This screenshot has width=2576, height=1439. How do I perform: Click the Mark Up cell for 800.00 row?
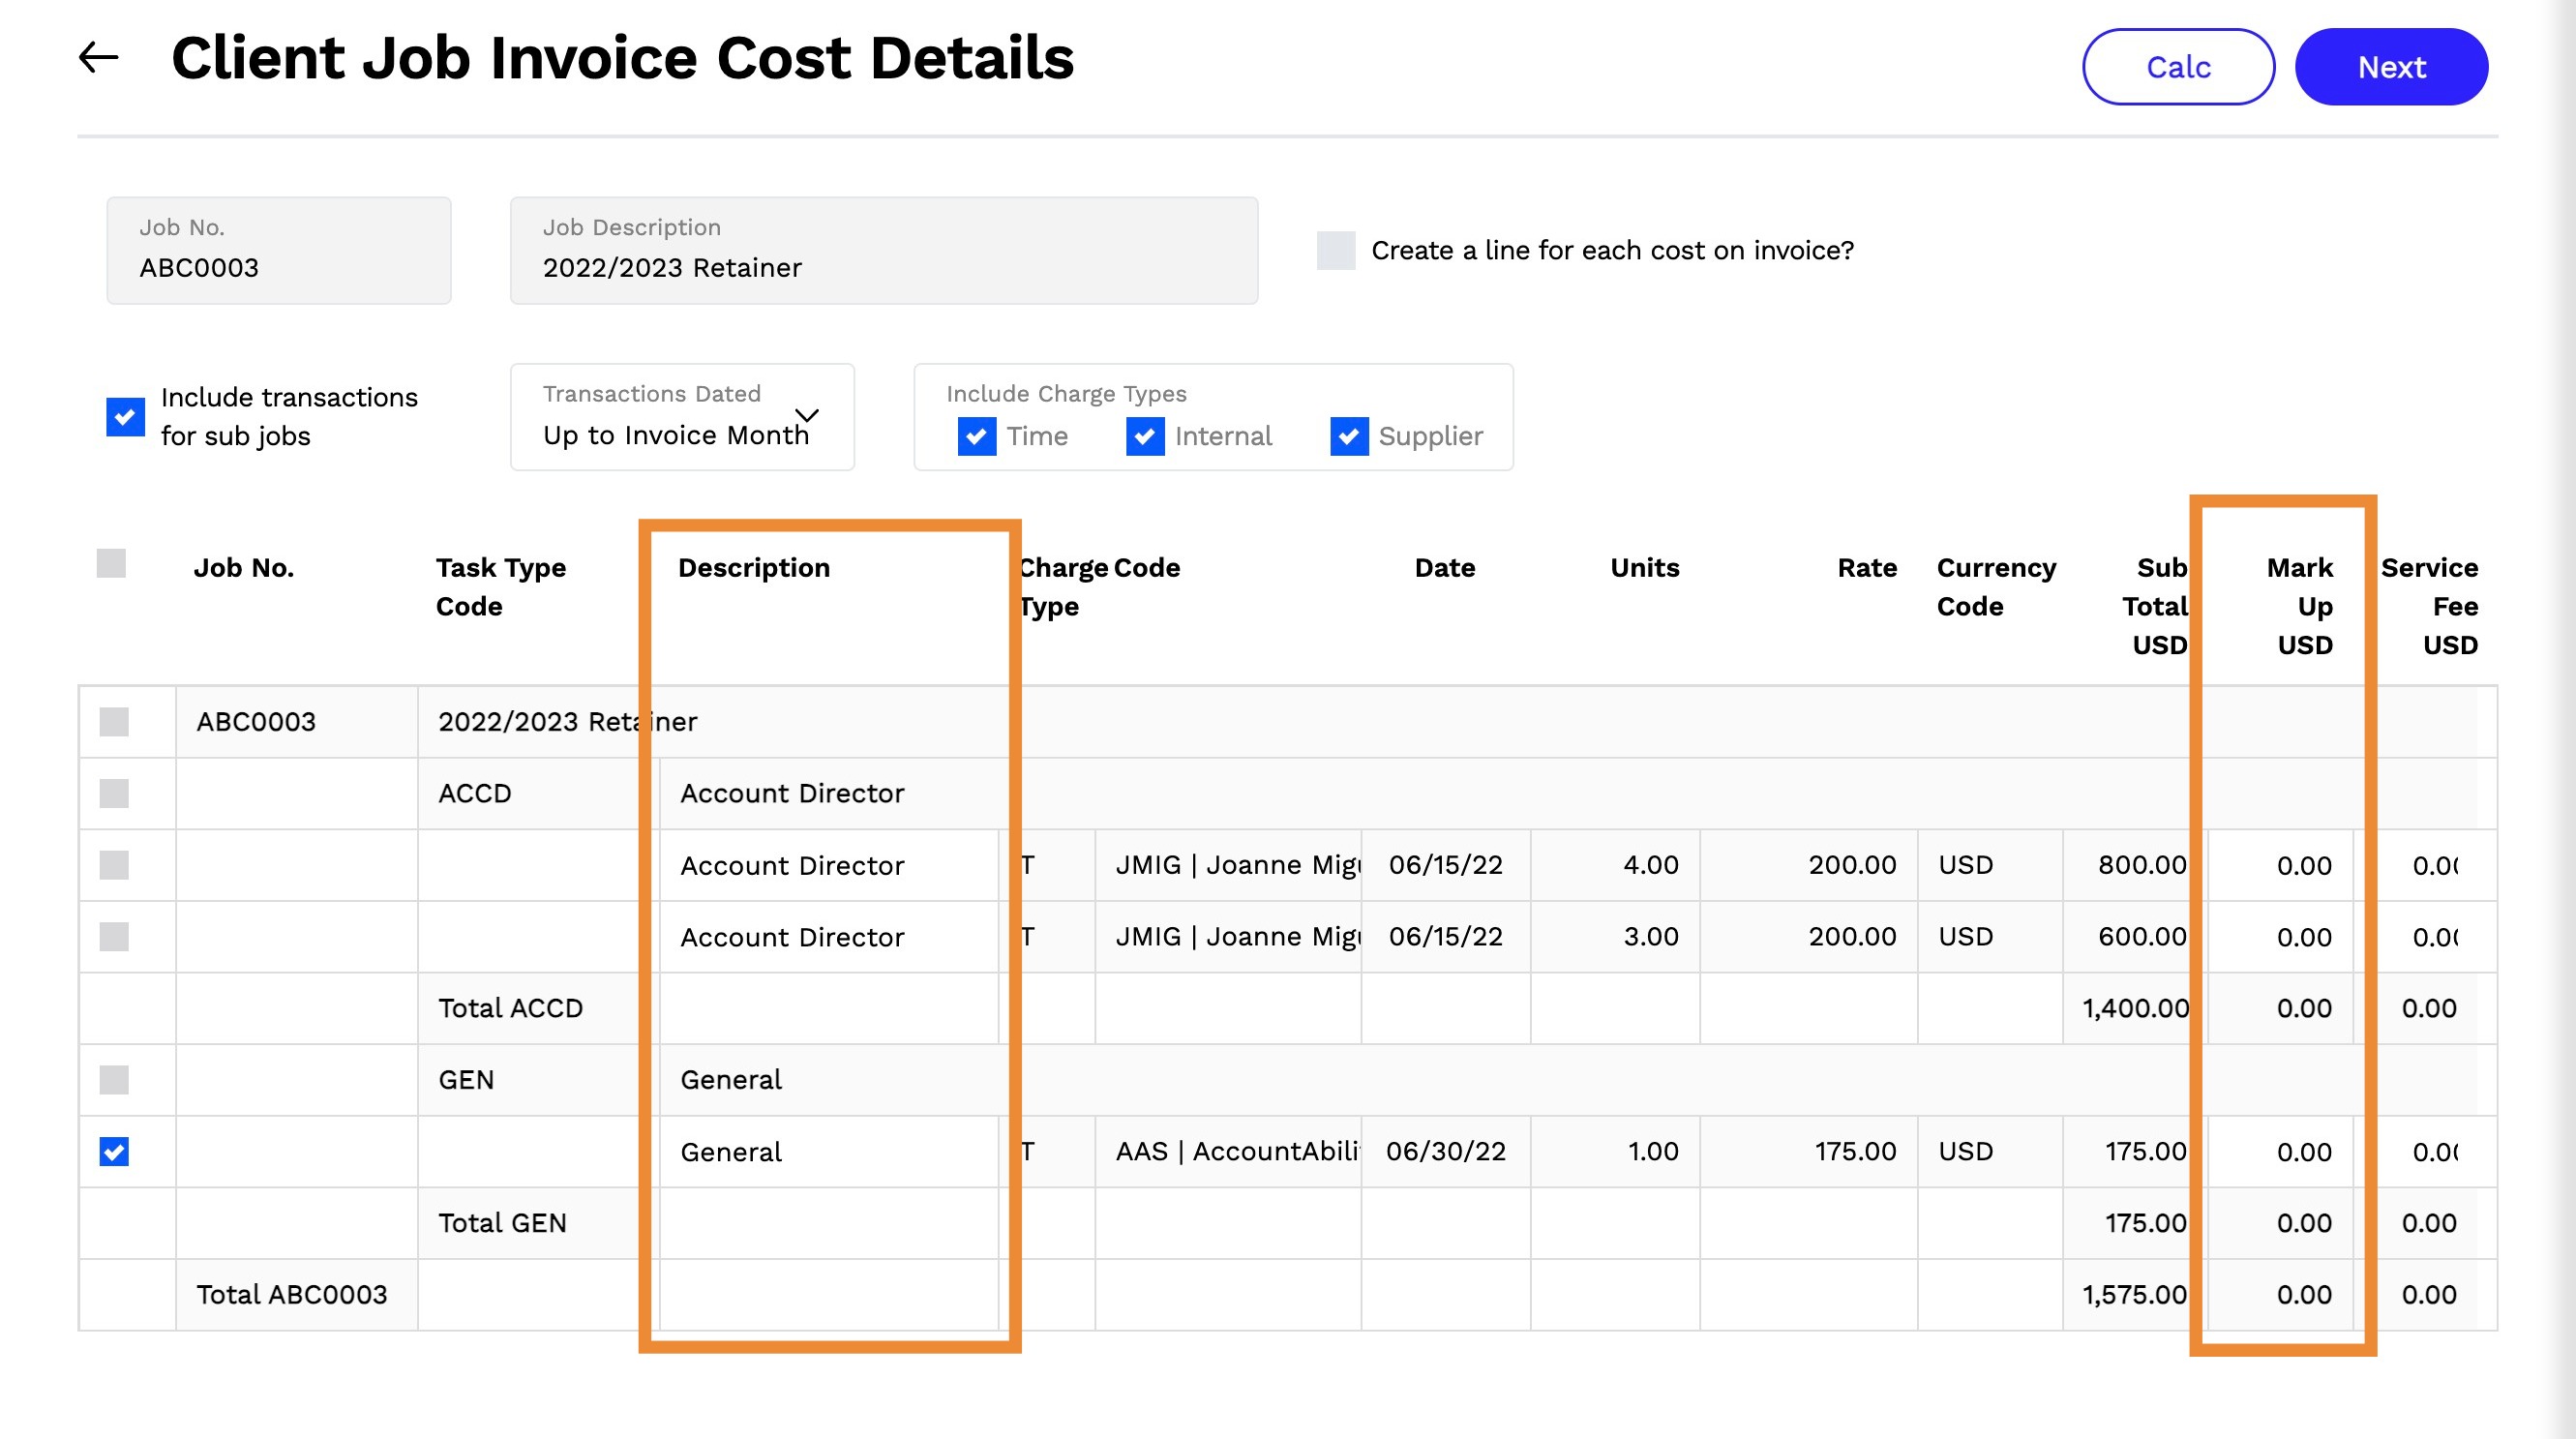coord(2280,866)
